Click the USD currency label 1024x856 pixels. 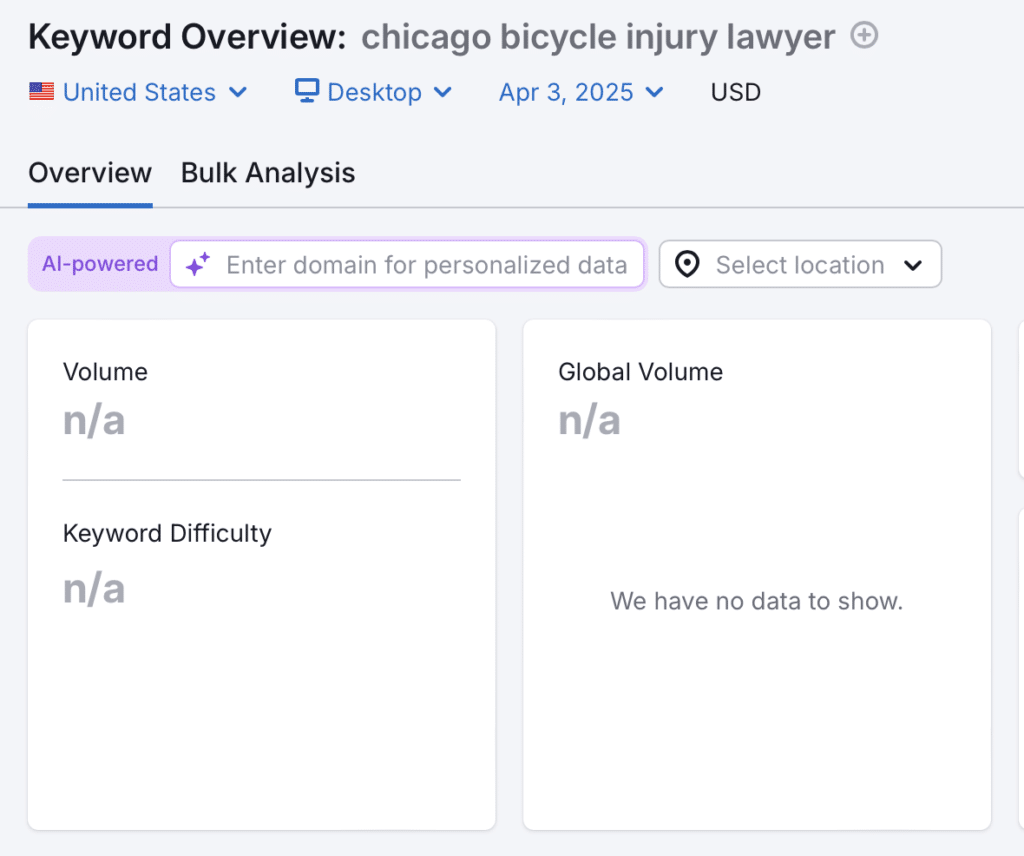[x=736, y=92]
